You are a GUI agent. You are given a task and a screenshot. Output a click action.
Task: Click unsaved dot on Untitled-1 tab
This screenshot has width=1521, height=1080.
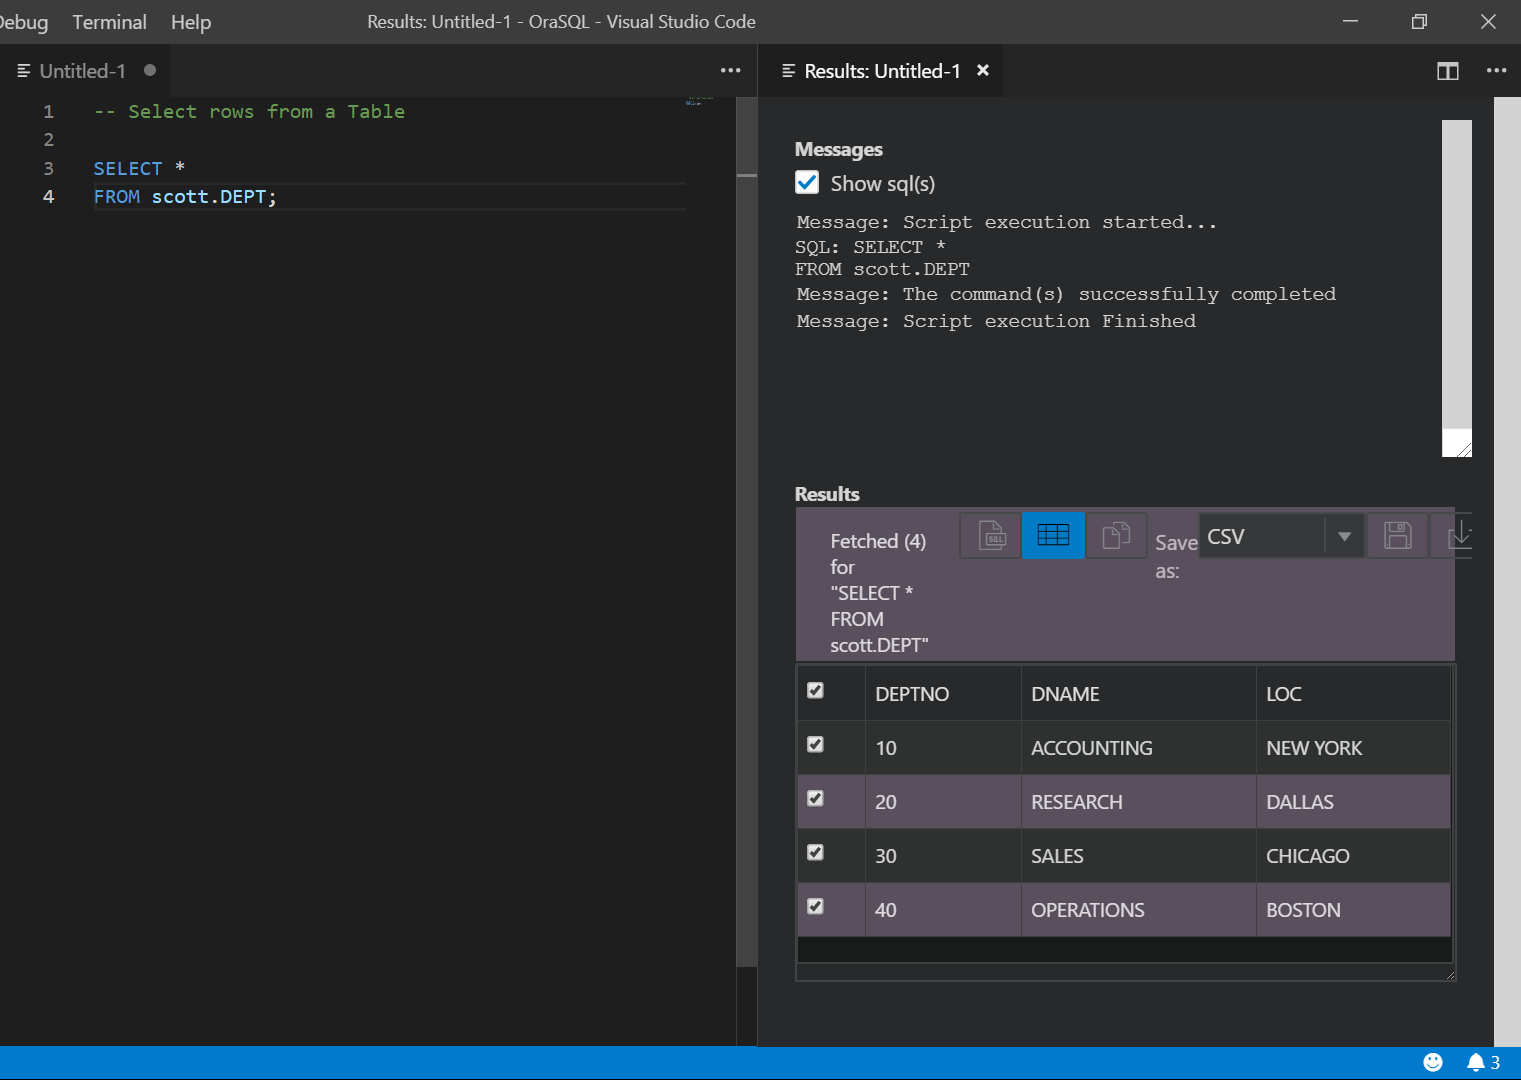coord(150,70)
